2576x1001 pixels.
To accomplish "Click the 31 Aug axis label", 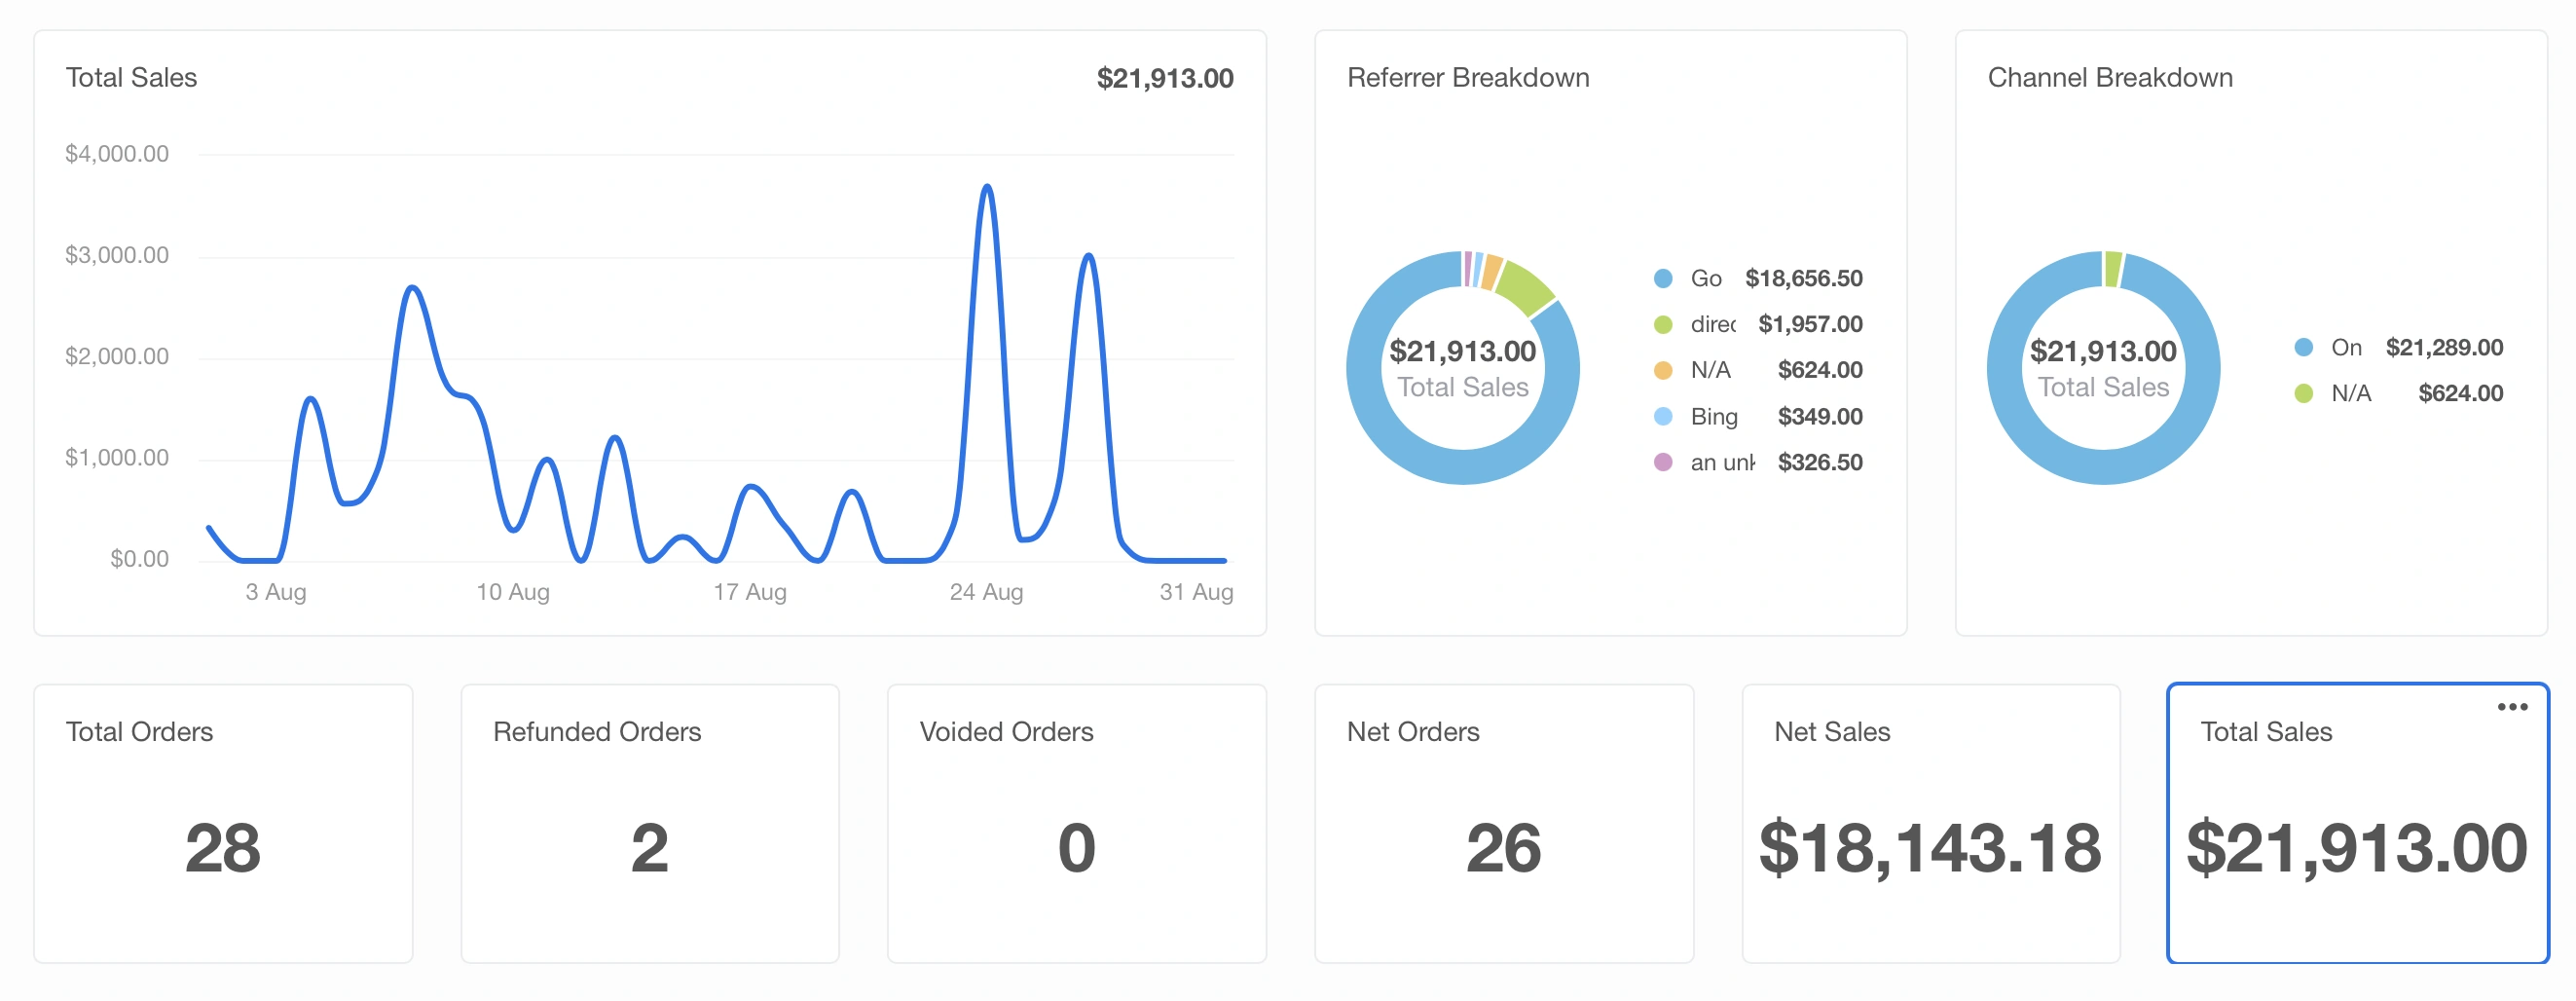I will tap(1196, 592).
